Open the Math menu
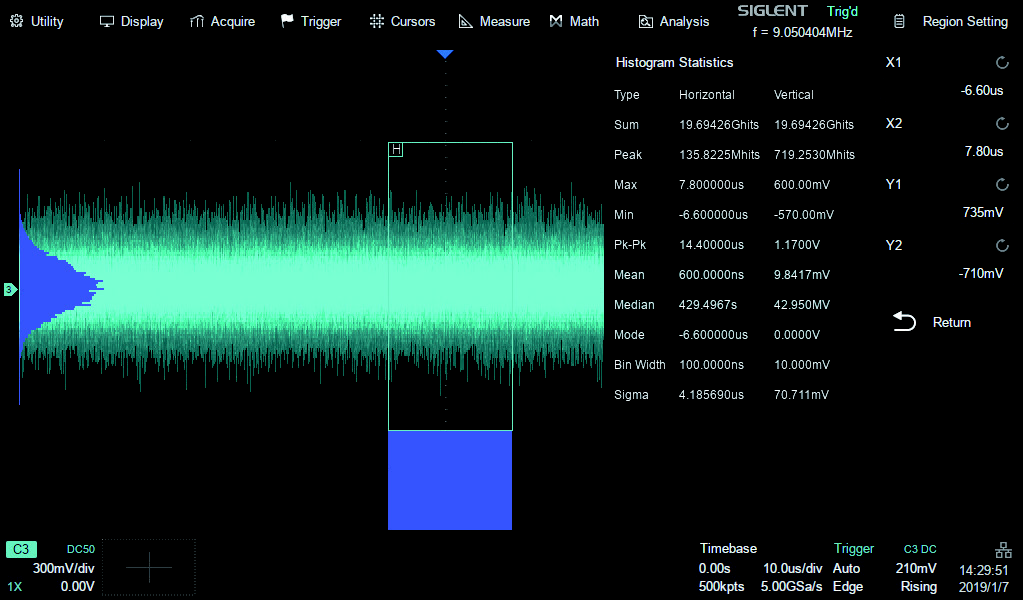The height and width of the screenshot is (600, 1023). click(574, 22)
